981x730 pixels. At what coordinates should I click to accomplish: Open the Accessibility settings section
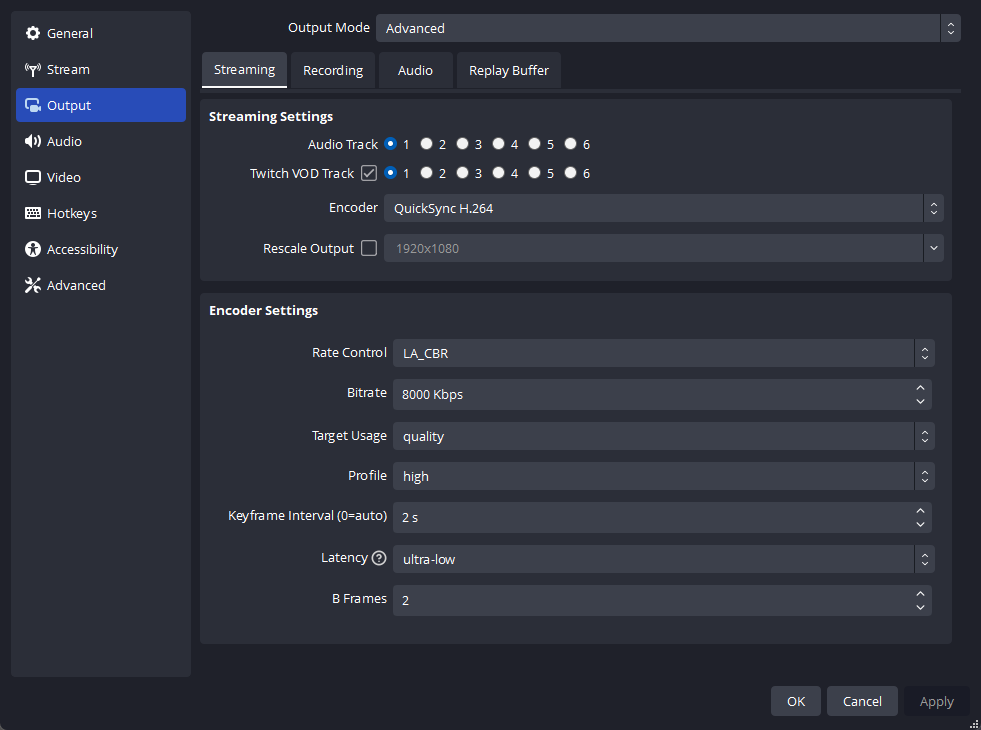click(101, 249)
